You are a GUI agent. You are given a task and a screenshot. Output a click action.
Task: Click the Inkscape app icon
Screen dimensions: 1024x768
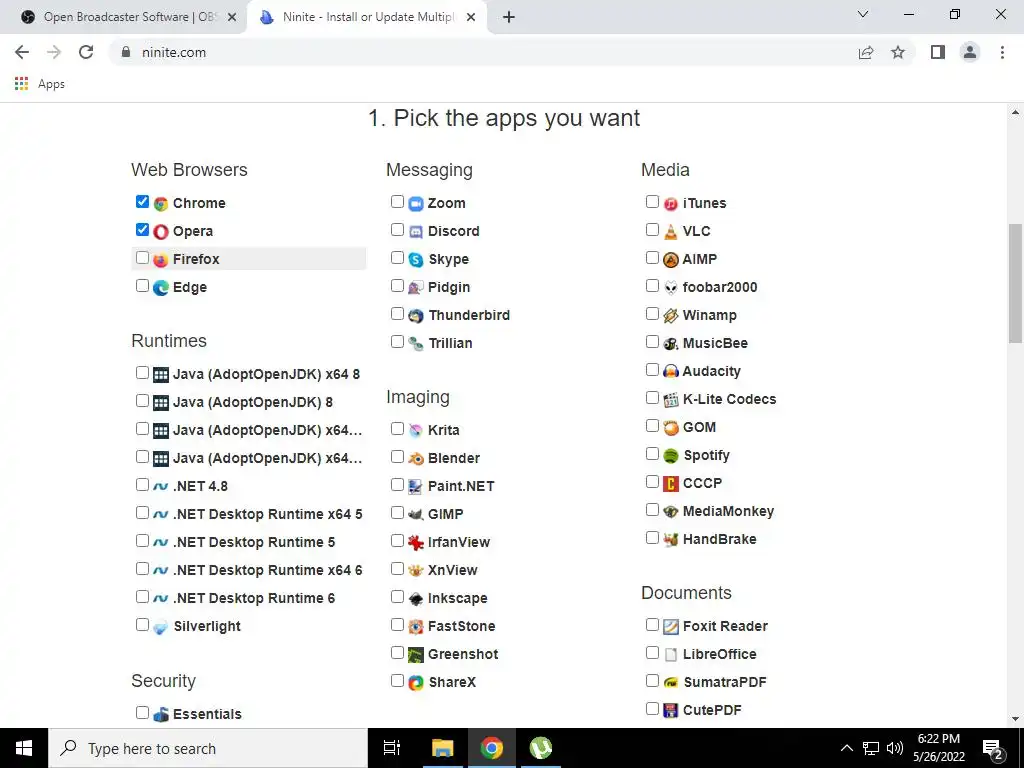click(416, 599)
